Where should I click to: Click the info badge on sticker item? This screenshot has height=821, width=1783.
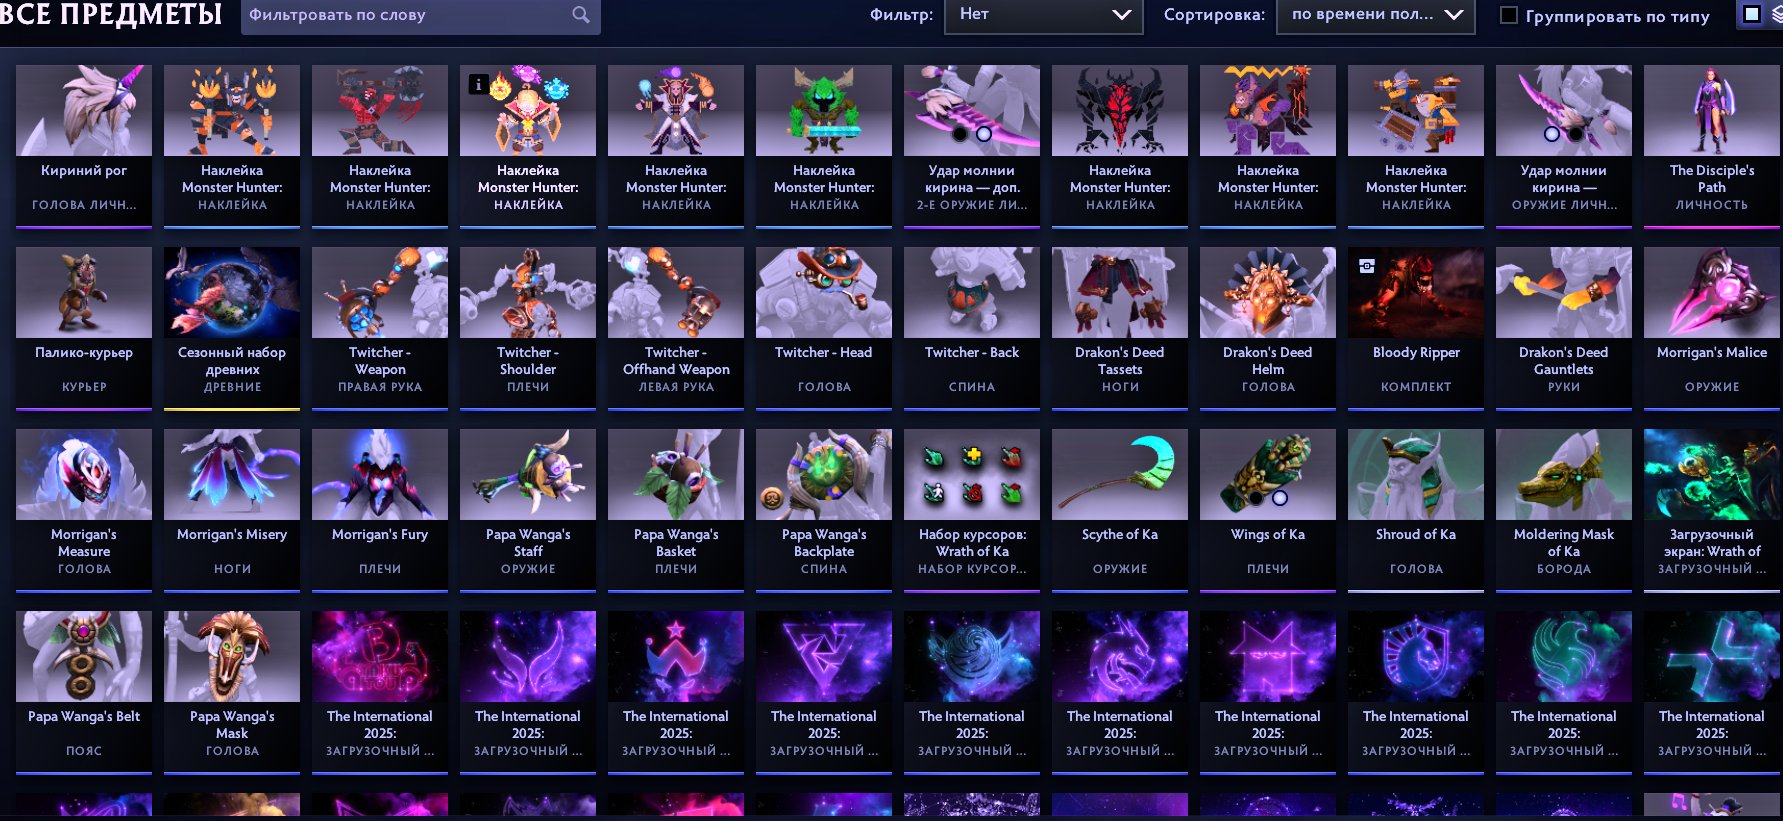point(478,85)
